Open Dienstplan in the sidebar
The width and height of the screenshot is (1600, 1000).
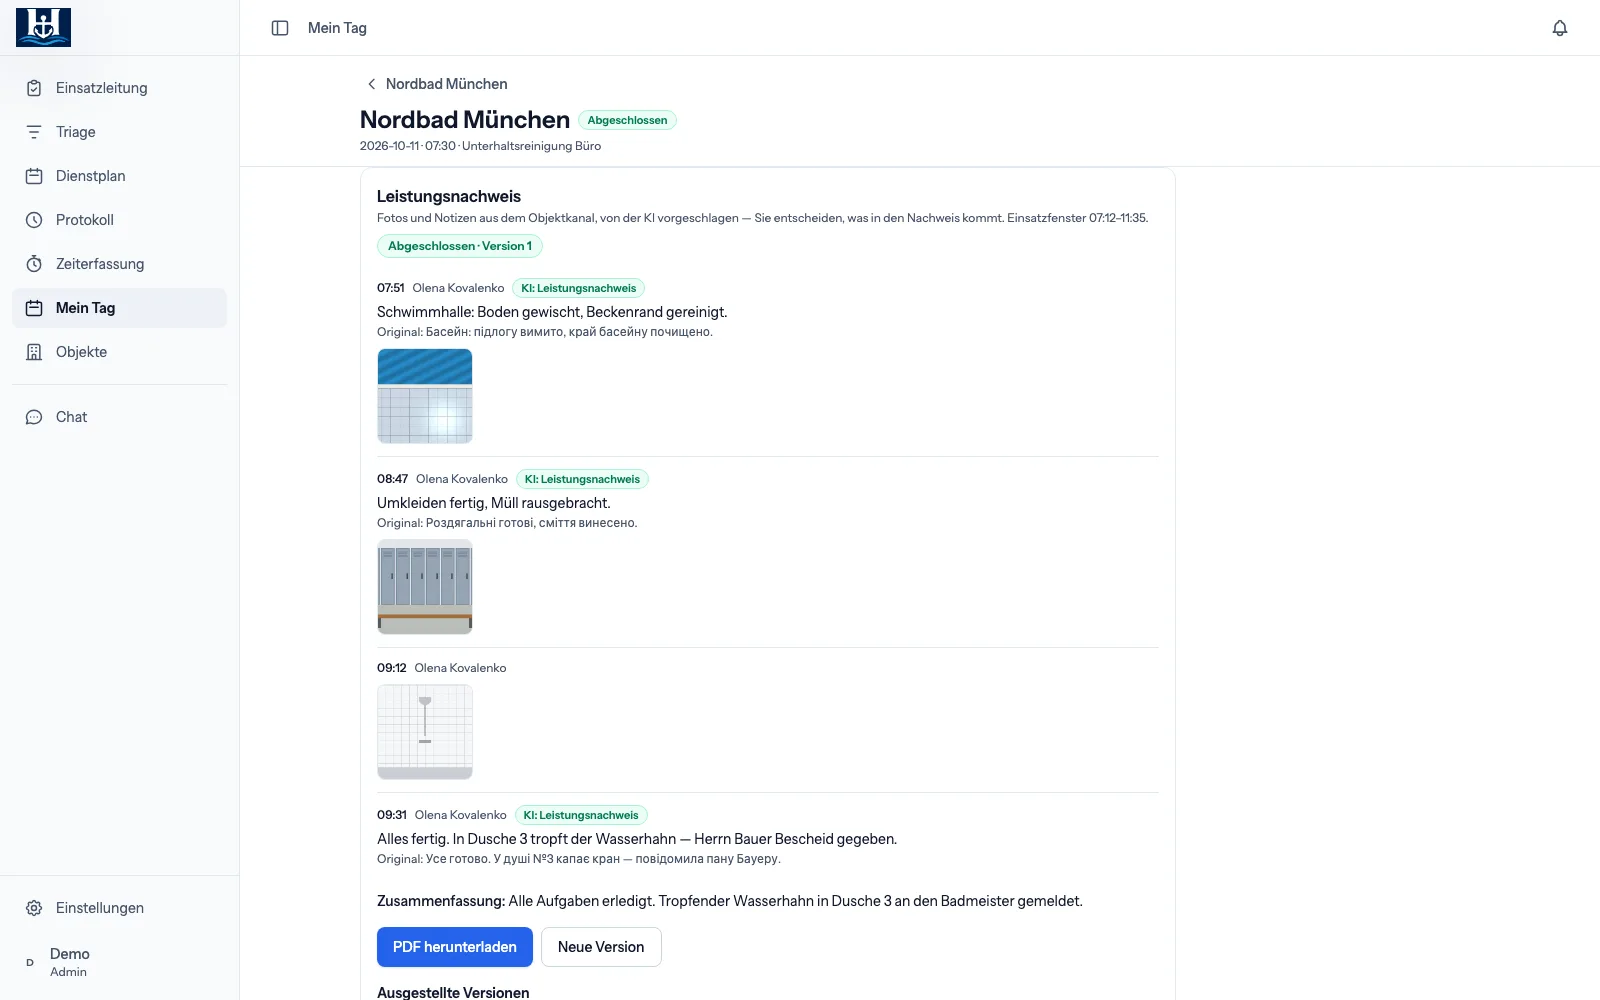point(120,176)
